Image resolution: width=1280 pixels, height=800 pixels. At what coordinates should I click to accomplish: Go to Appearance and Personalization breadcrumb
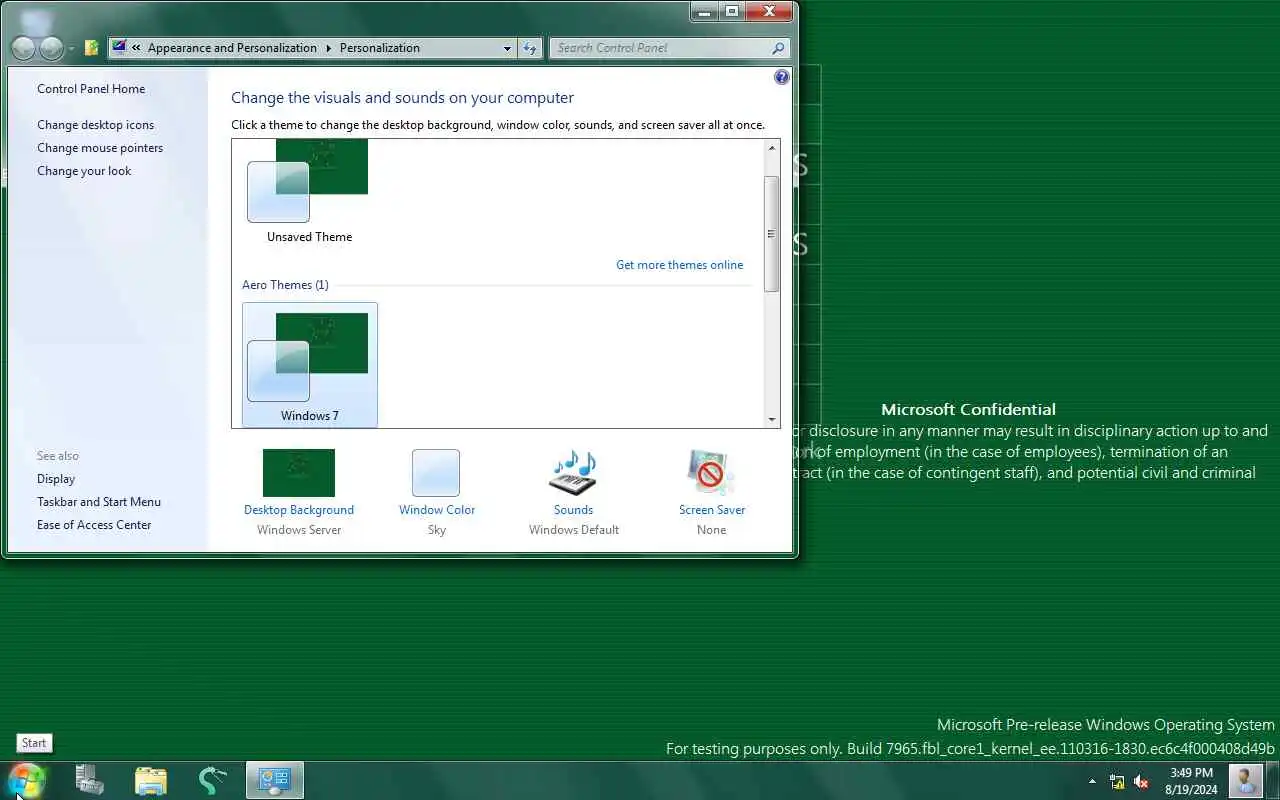[x=232, y=48]
